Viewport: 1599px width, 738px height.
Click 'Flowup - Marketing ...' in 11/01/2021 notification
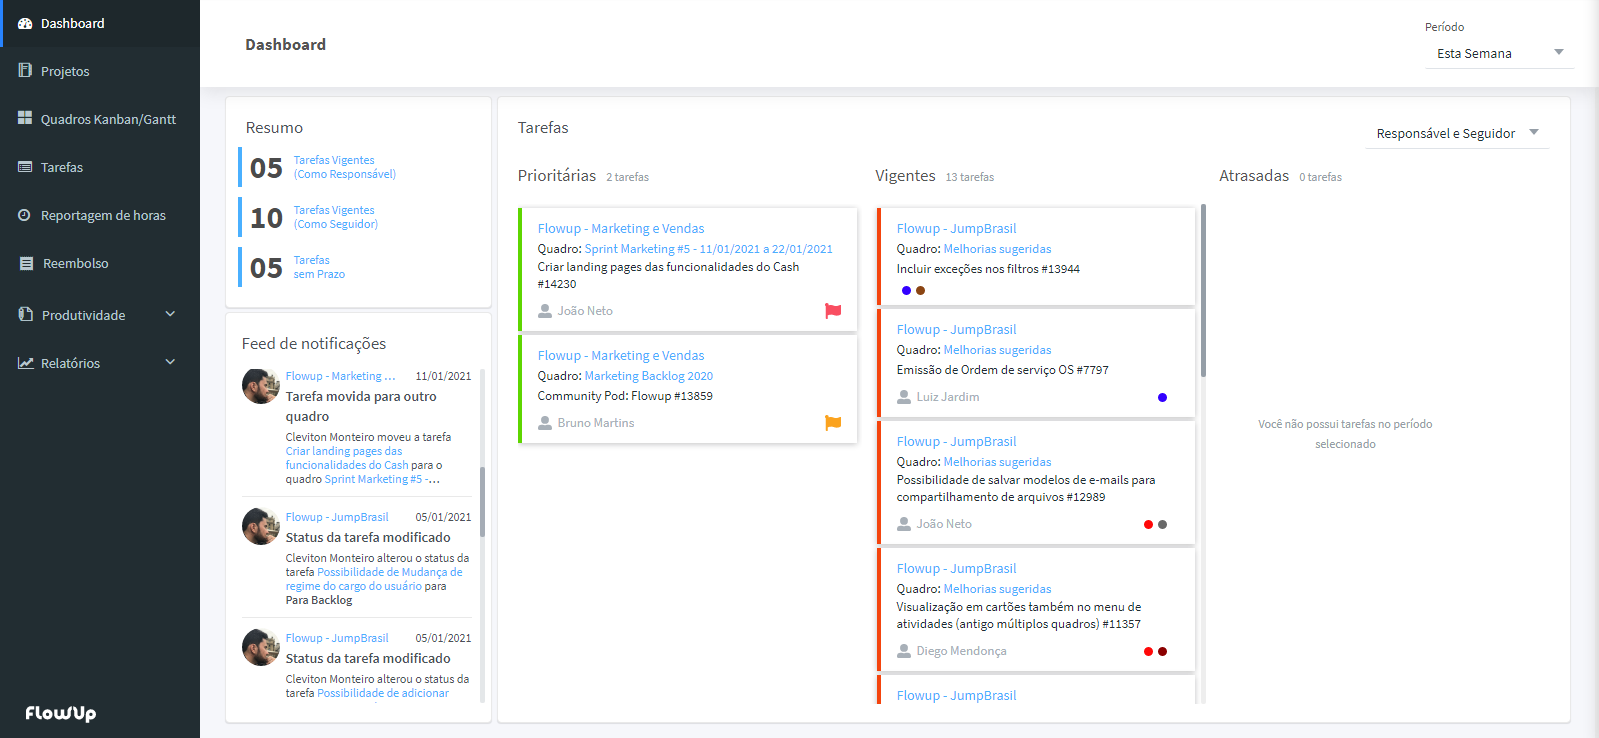coord(340,376)
